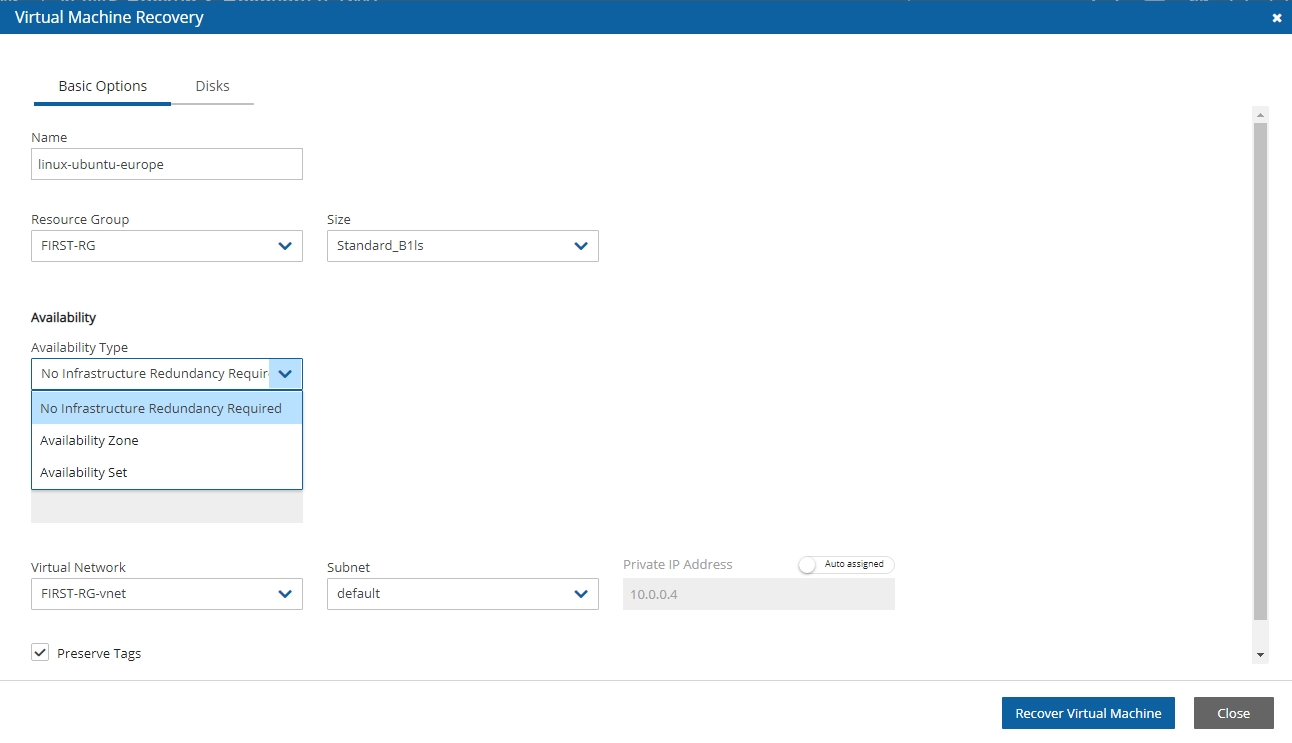Screen dimensions: 1292x743
Task: Click the Resource Group dropdown chevron
Action: [285, 246]
